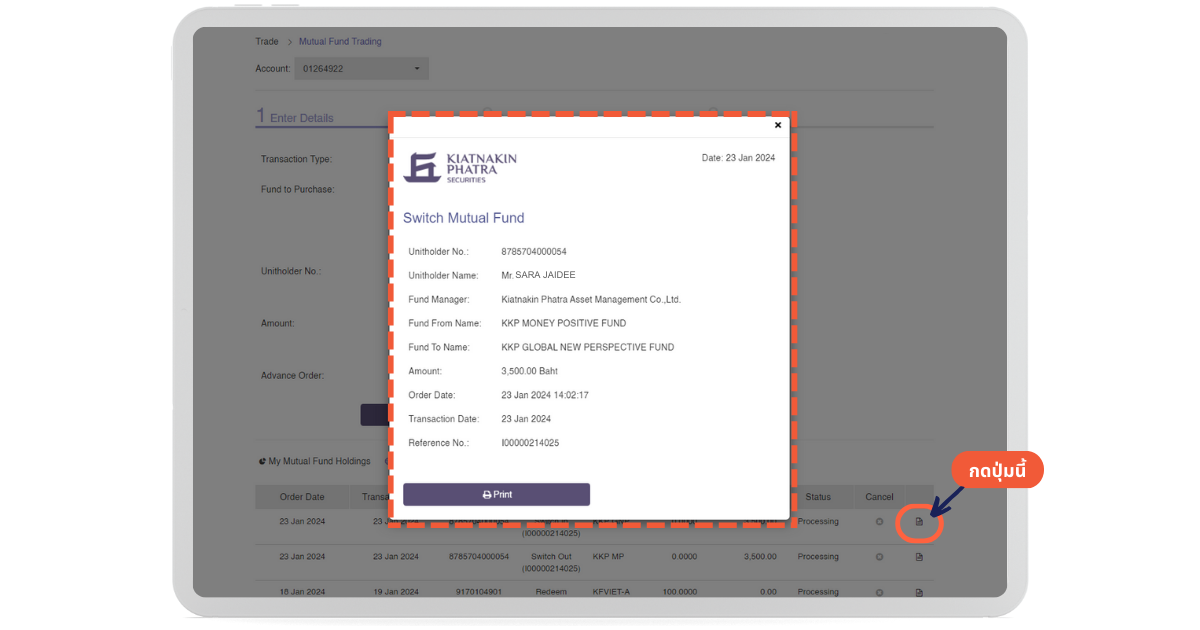Click the Kiatnakin Phatra Securities logo
The width and height of the screenshot is (1200, 630).
(x=460, y=166)
